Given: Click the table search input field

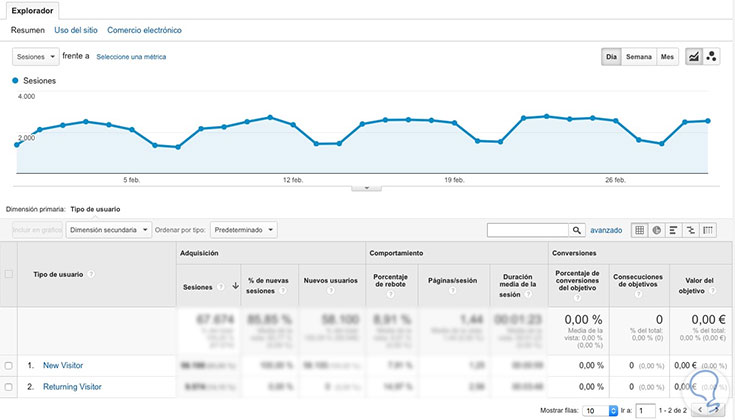Looking at the screenshot, I should (x=528, y=230).
